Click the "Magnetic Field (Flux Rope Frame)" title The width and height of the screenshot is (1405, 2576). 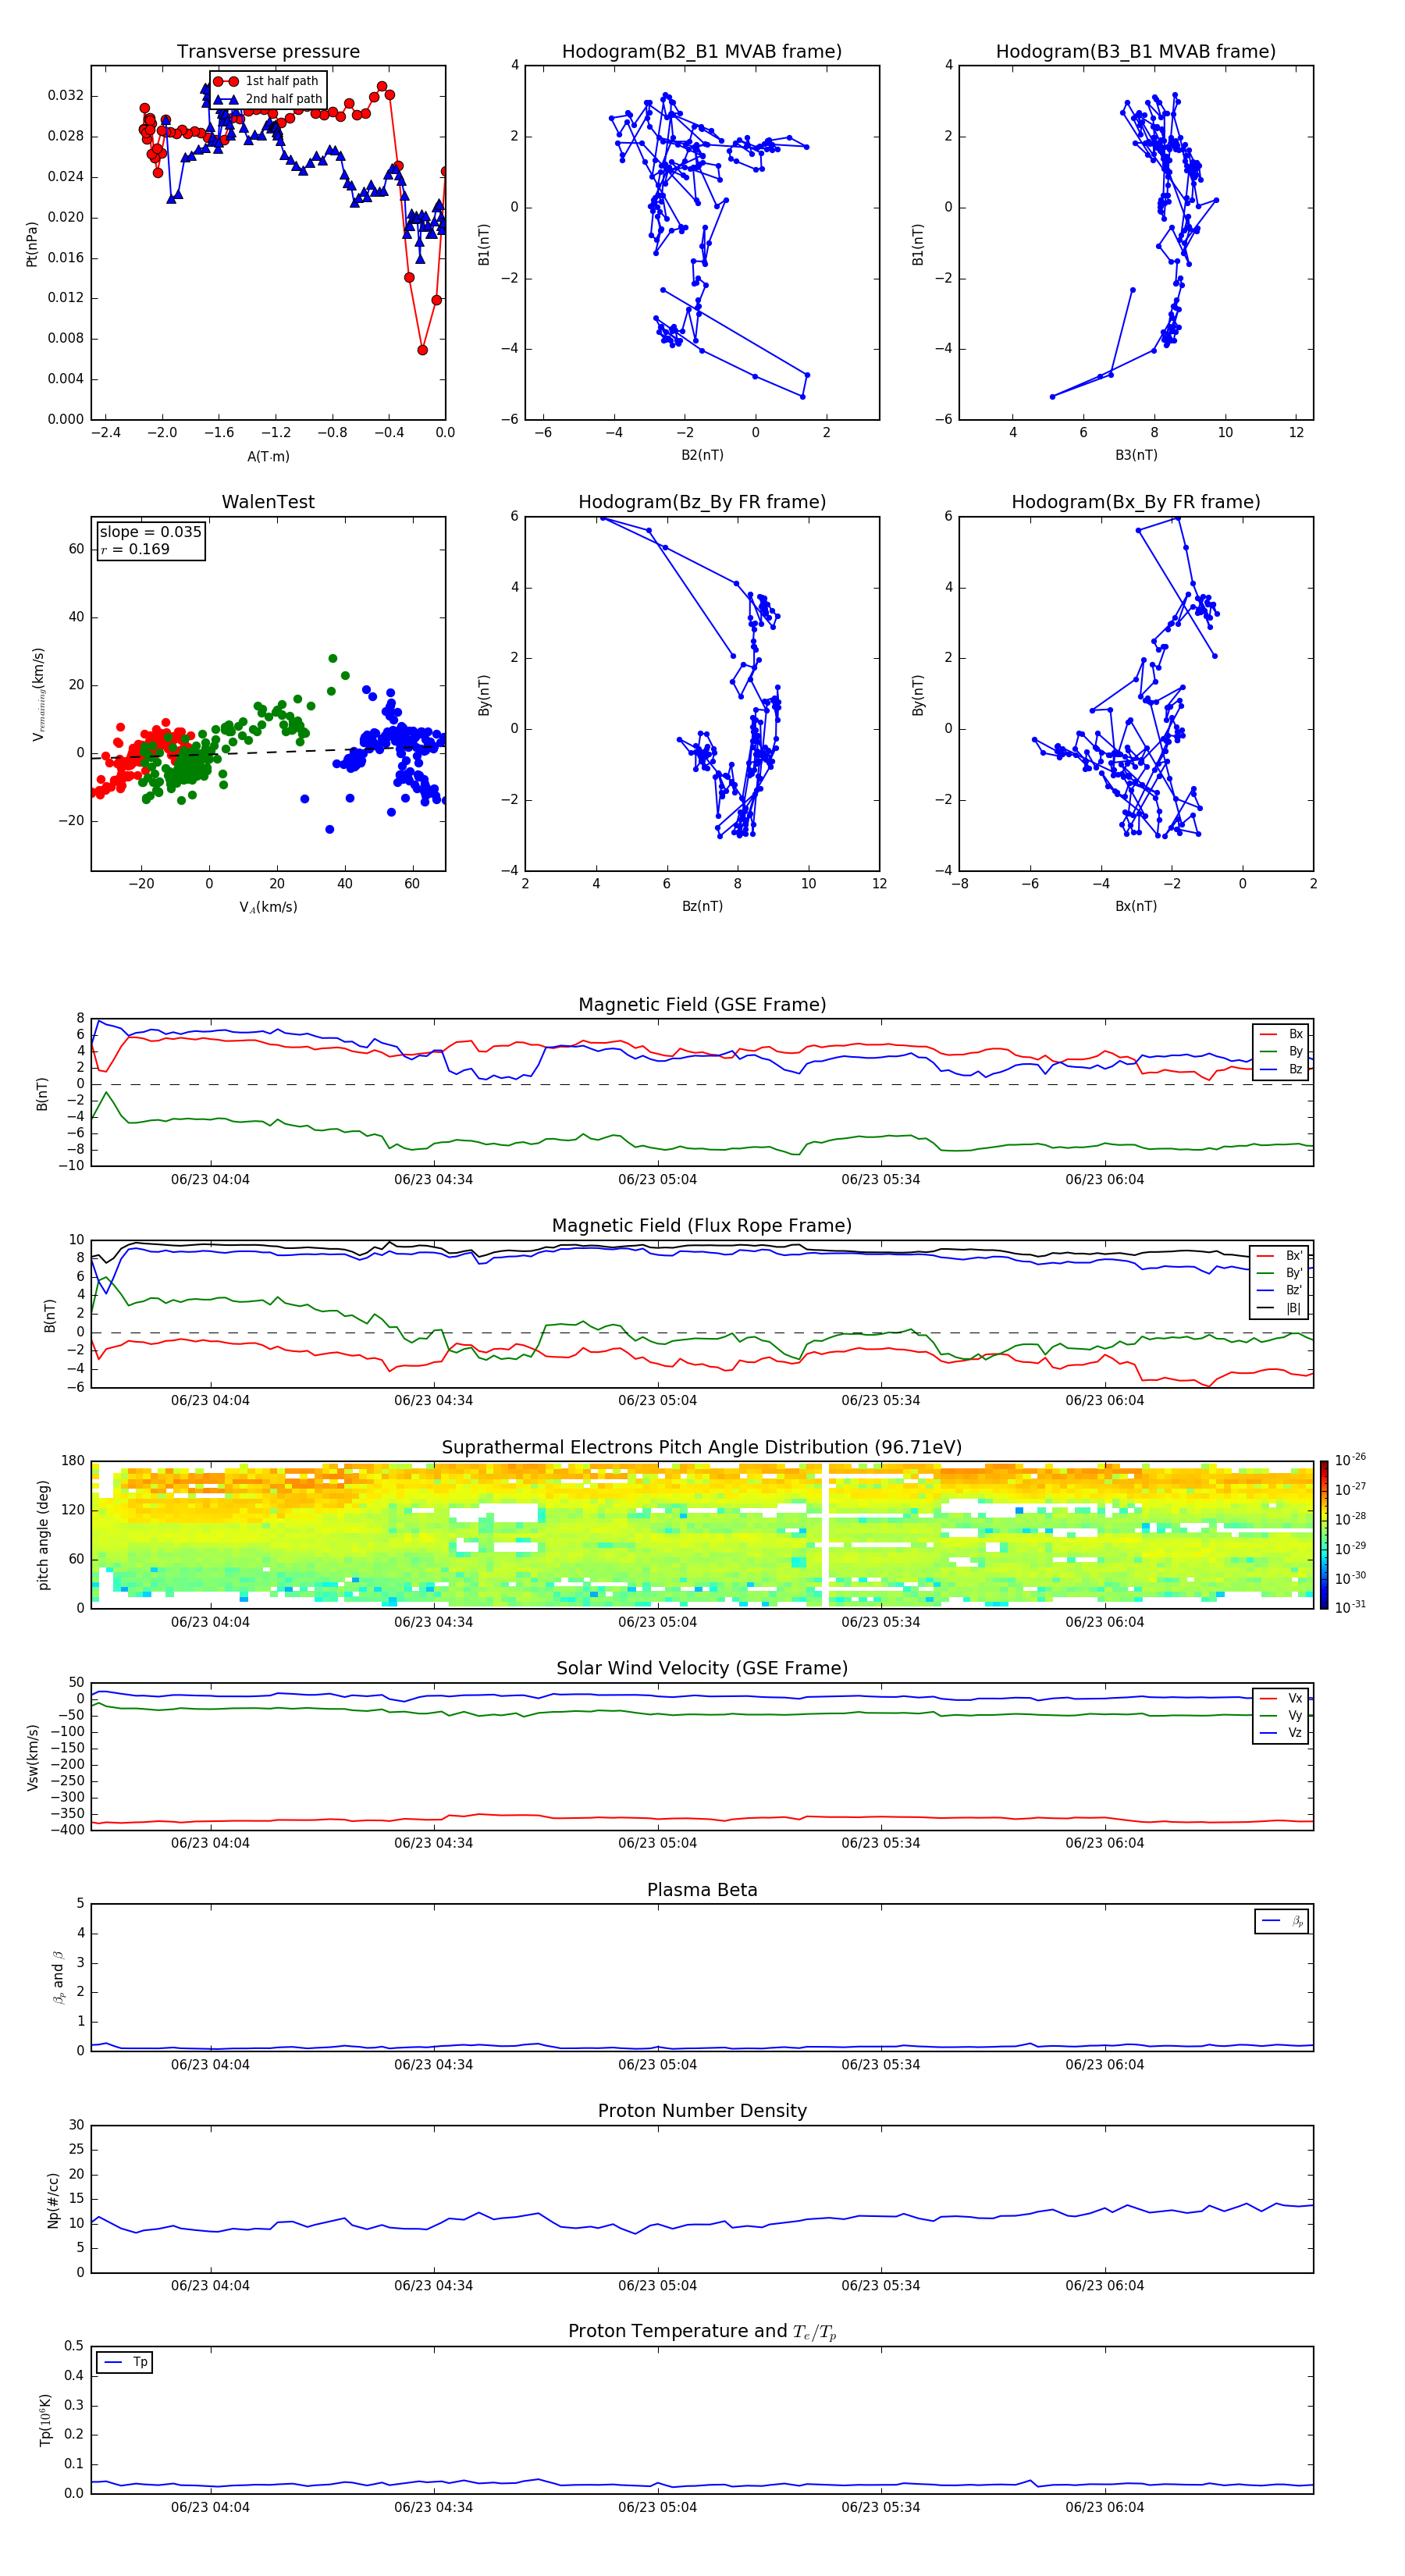click(702, 1226)
